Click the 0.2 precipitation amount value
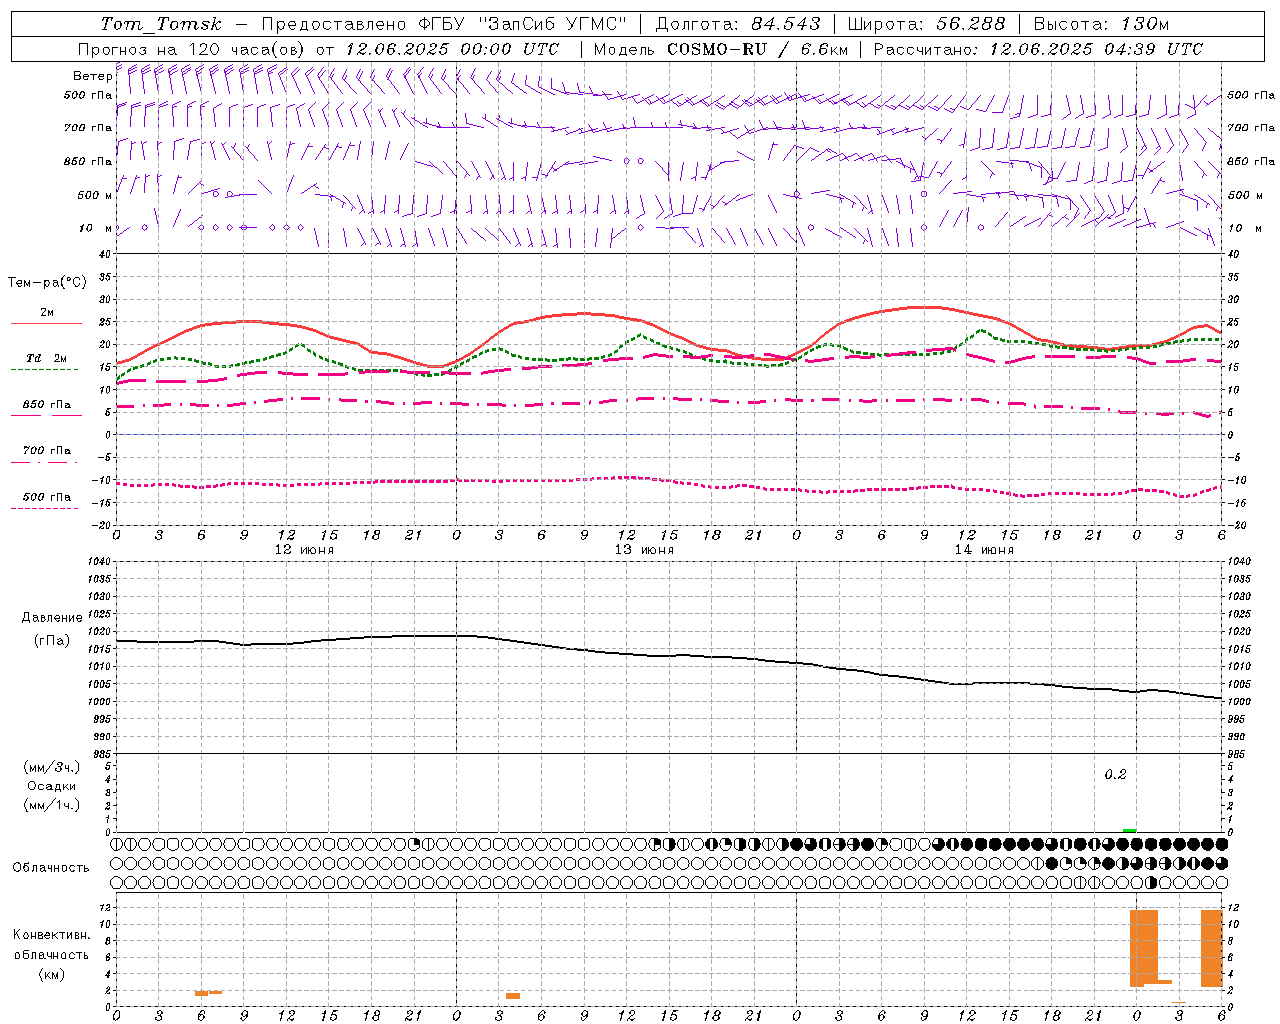Image resolution: width=1280 pixels, height=1024 pixels. [1115, 775]
